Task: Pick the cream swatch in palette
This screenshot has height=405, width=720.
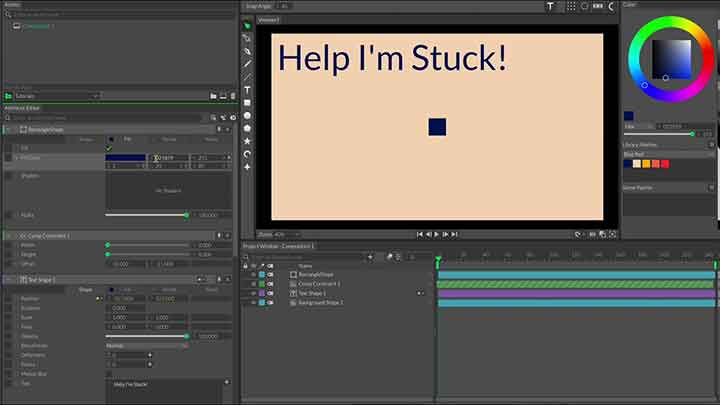Action: 636,164
